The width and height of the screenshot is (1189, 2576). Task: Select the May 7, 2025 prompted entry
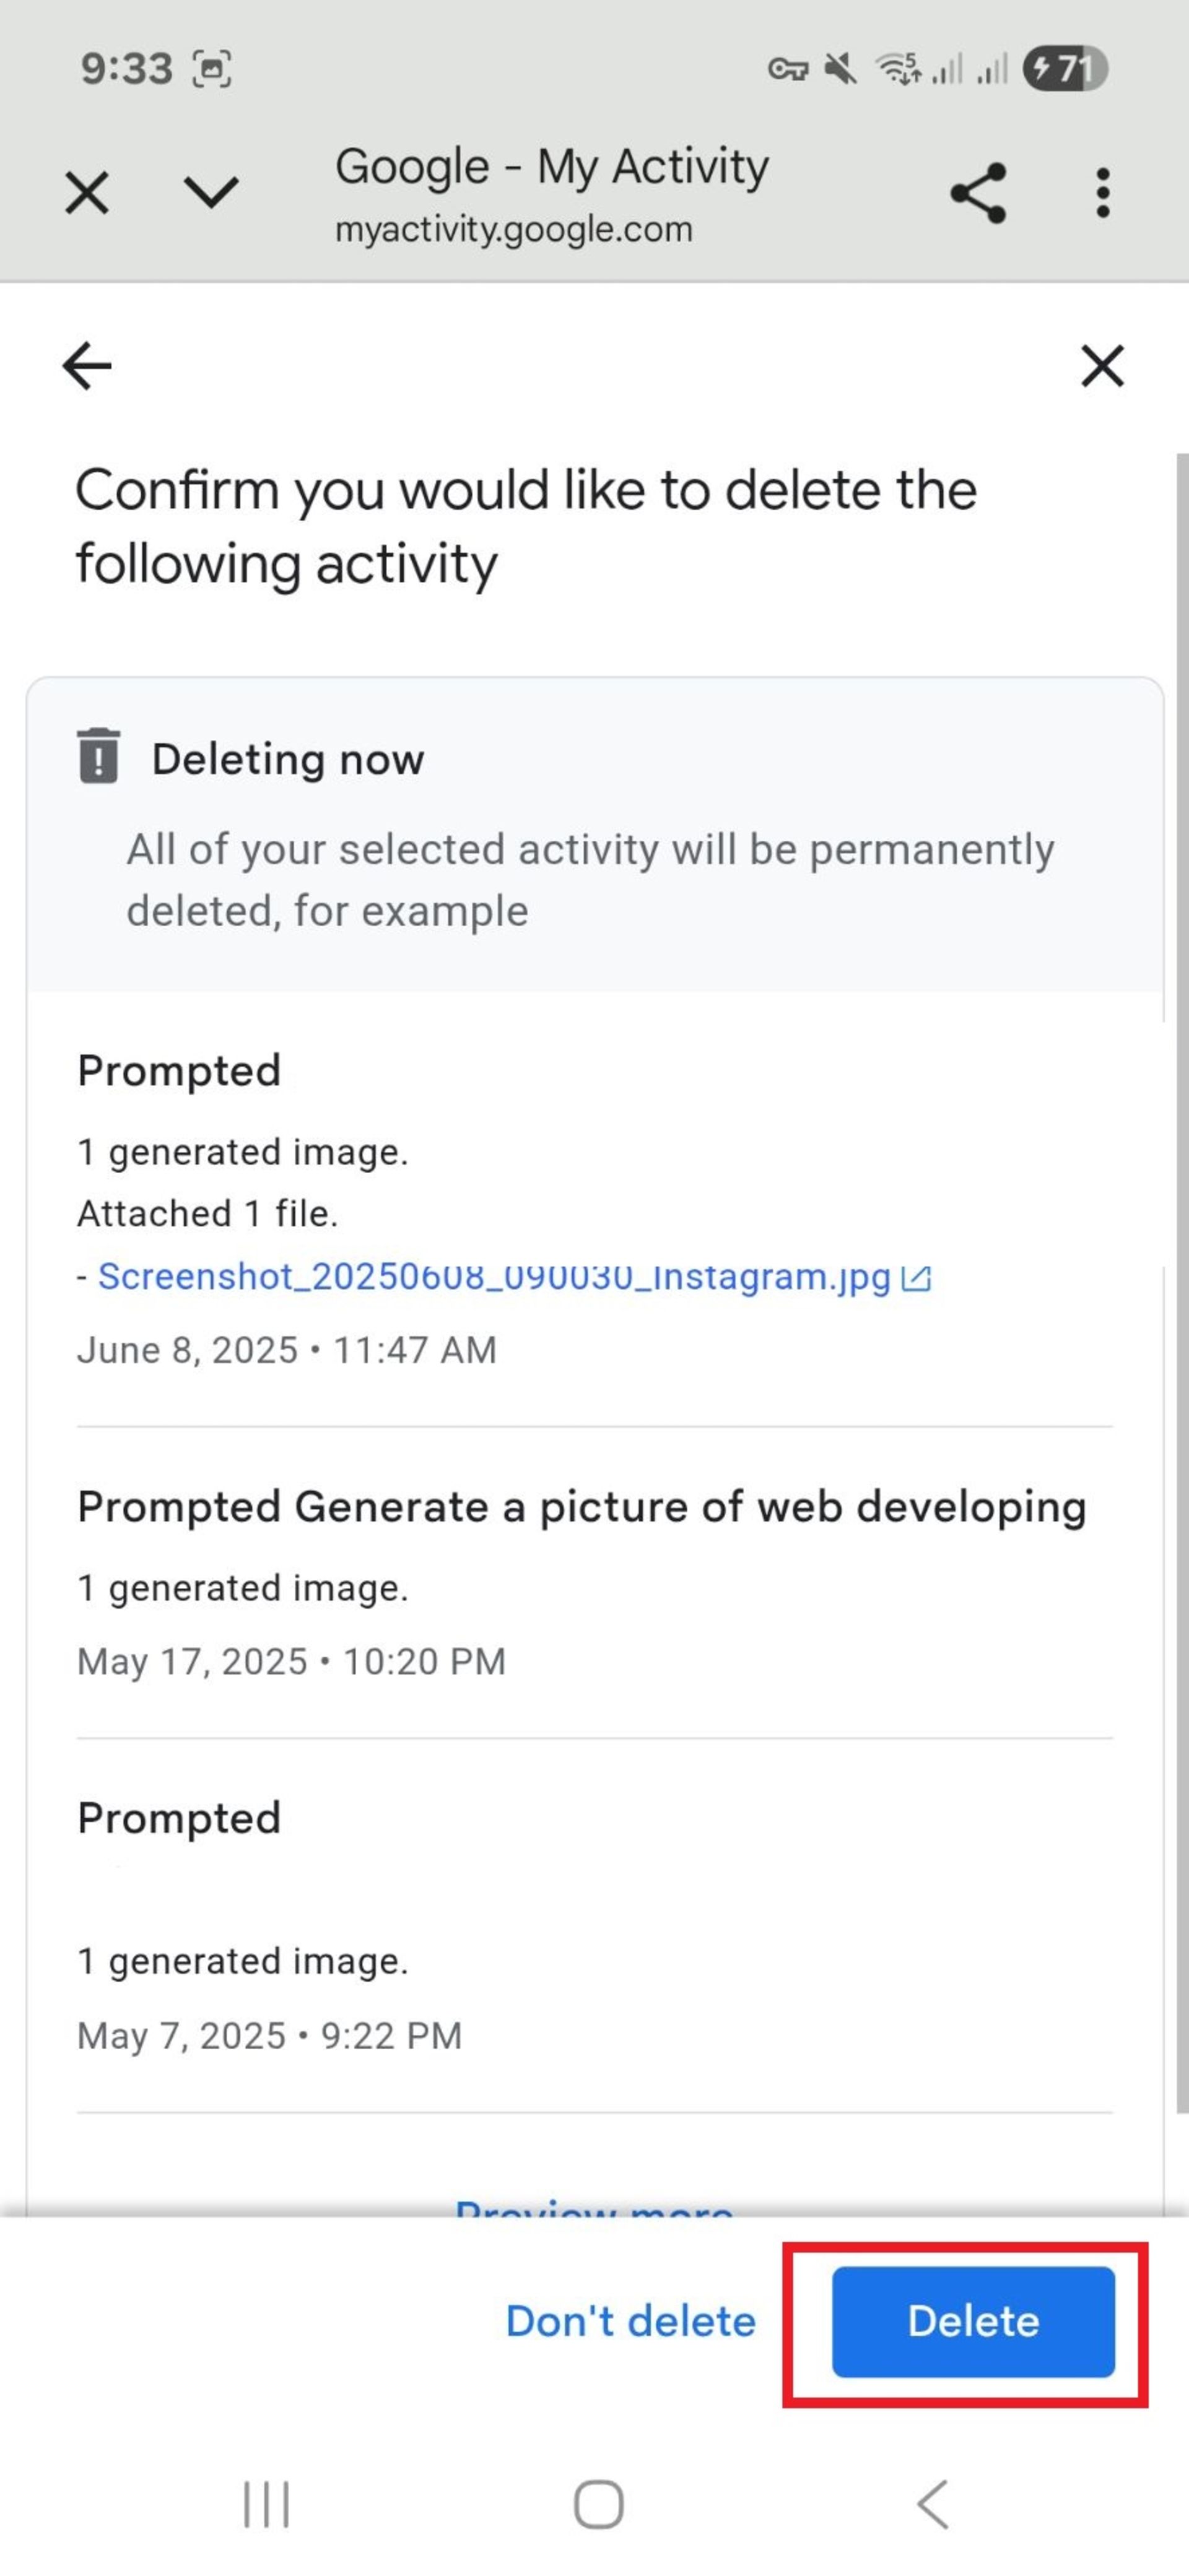point(594,1925)
